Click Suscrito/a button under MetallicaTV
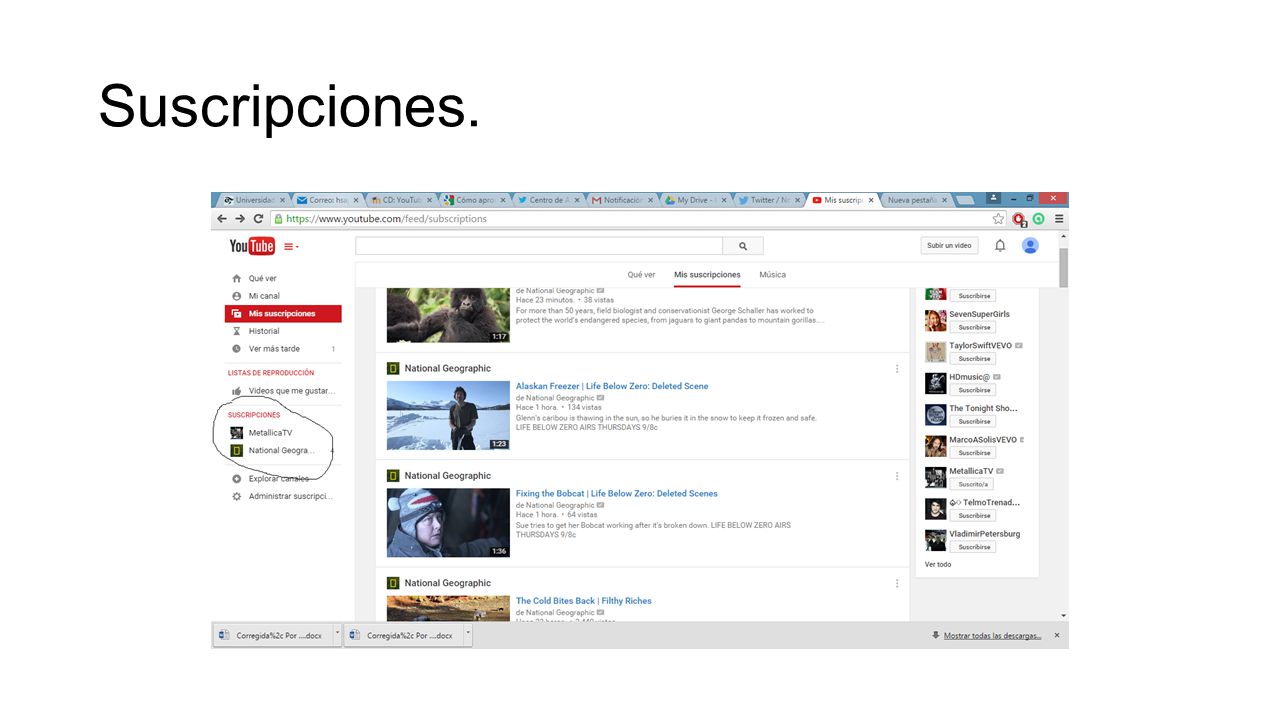Image resolution: width=1280 pixels, height=720 pixels. pyautogui.click(x=973, y=484)
